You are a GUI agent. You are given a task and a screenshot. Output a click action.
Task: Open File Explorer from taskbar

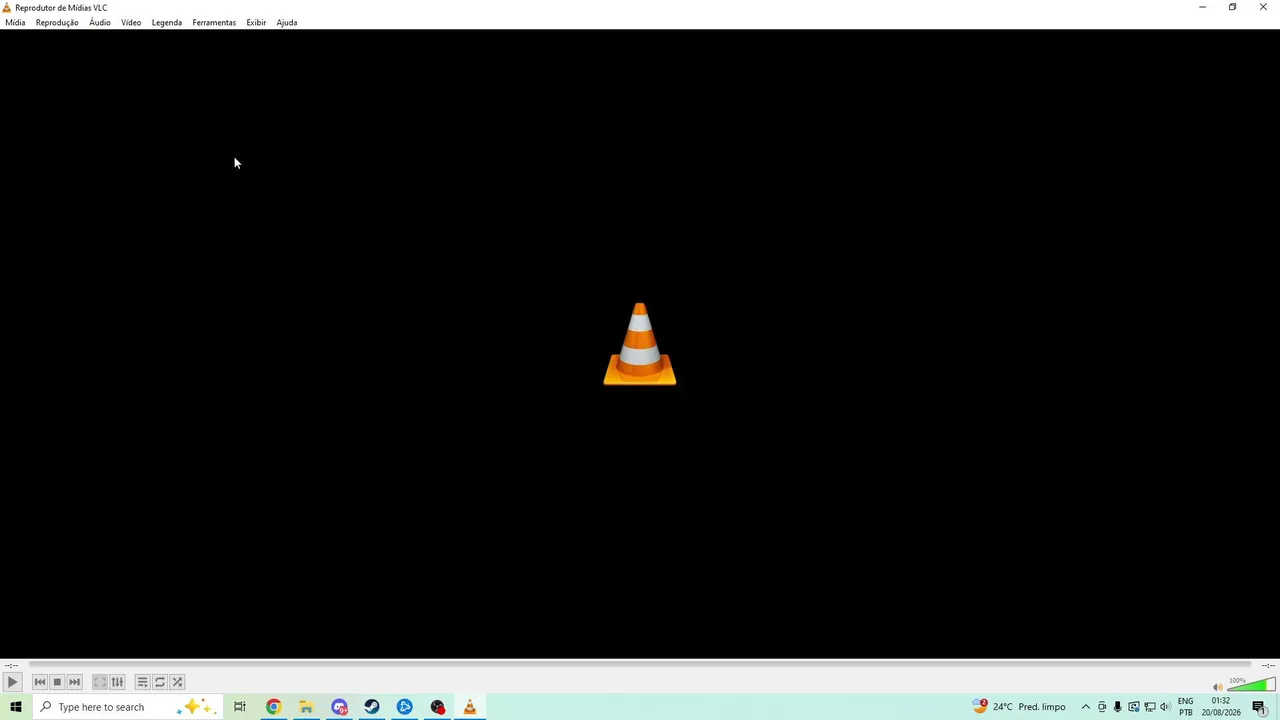pos(306,707)
